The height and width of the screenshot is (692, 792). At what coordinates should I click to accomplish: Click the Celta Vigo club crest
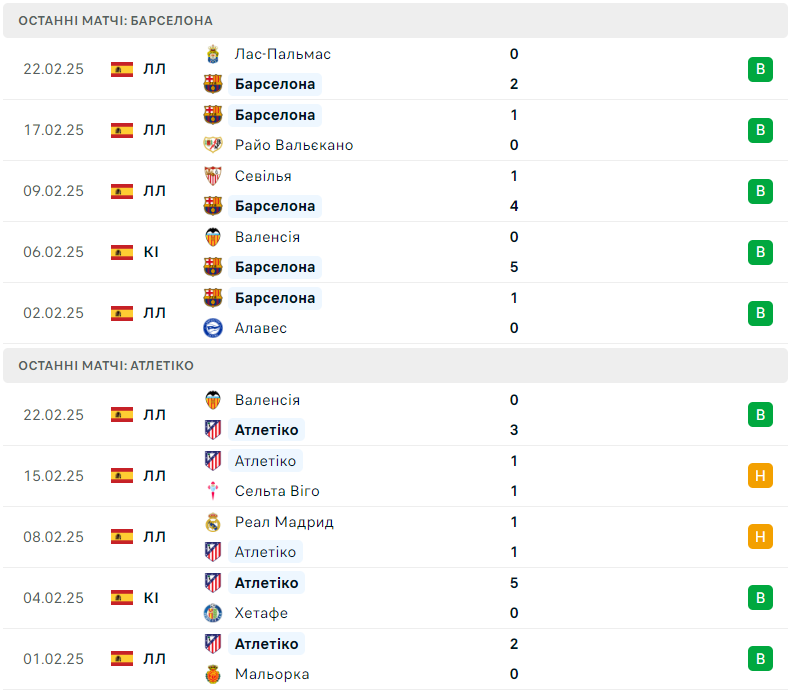tap(213, 491)
